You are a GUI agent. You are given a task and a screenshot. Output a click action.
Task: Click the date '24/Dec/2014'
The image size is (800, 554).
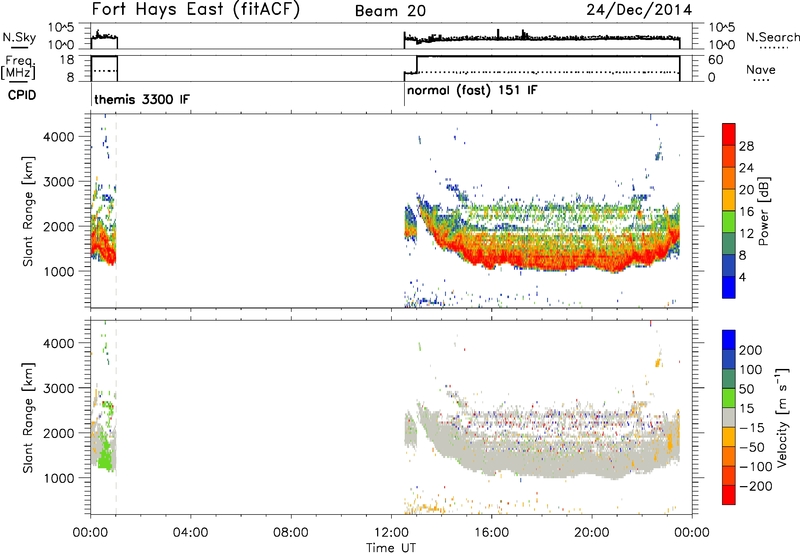click(x=639, y=10)
